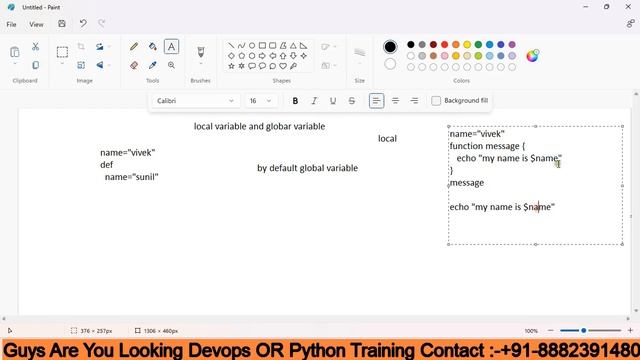The width and height of the screenshot is (640, 360).
Task: Open the Calibri font family dropdown
Action: pyautogui.click(x=196, y=101)
